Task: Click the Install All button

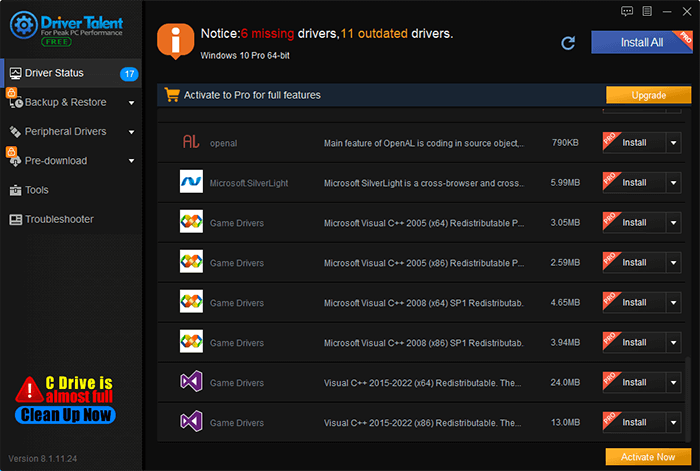Action: (x=642, y=42)
